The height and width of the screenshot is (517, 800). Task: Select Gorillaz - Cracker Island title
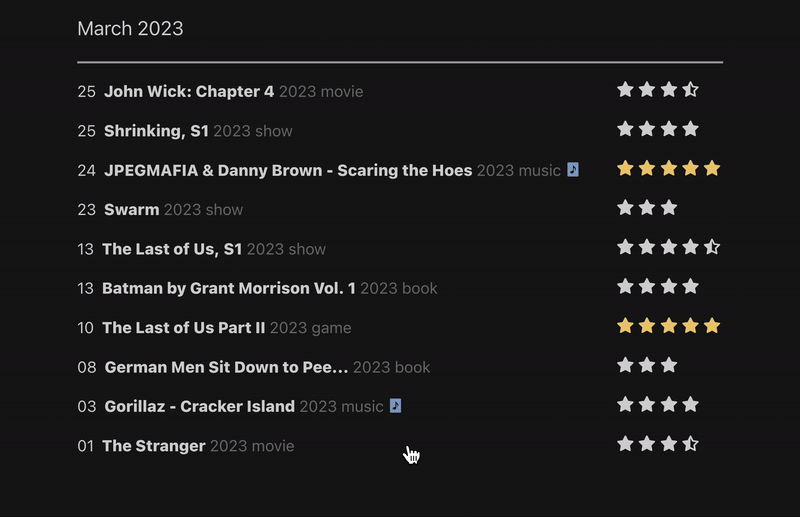click(200, 406)
